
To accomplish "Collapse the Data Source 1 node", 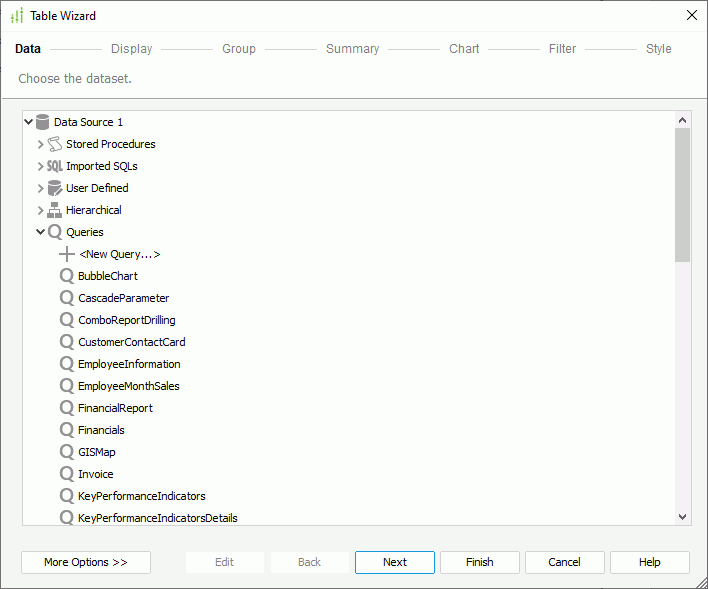I will (28, 122).
